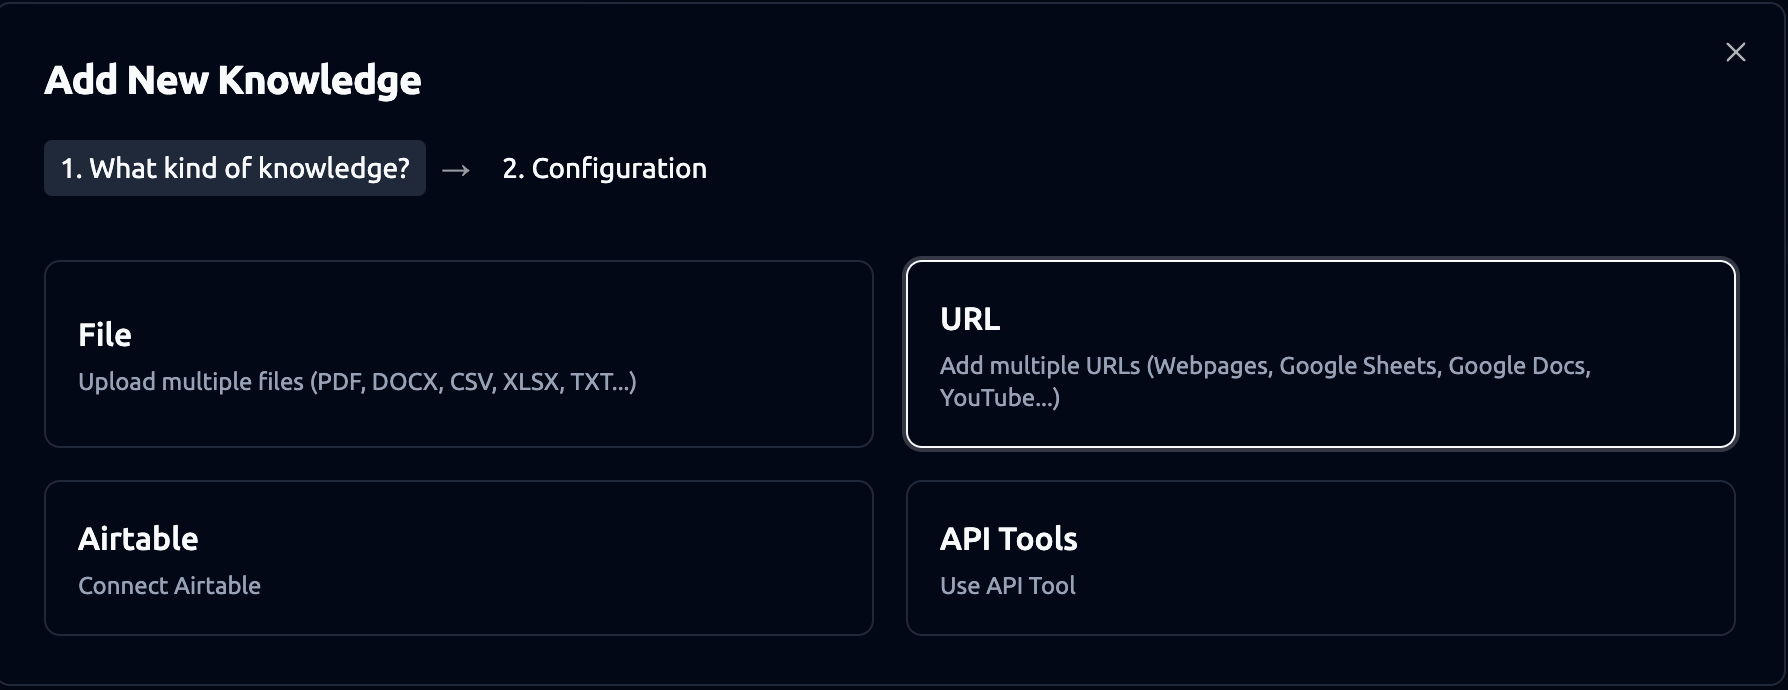
Task: Select the File knowledge card
Action: point(458,353)
